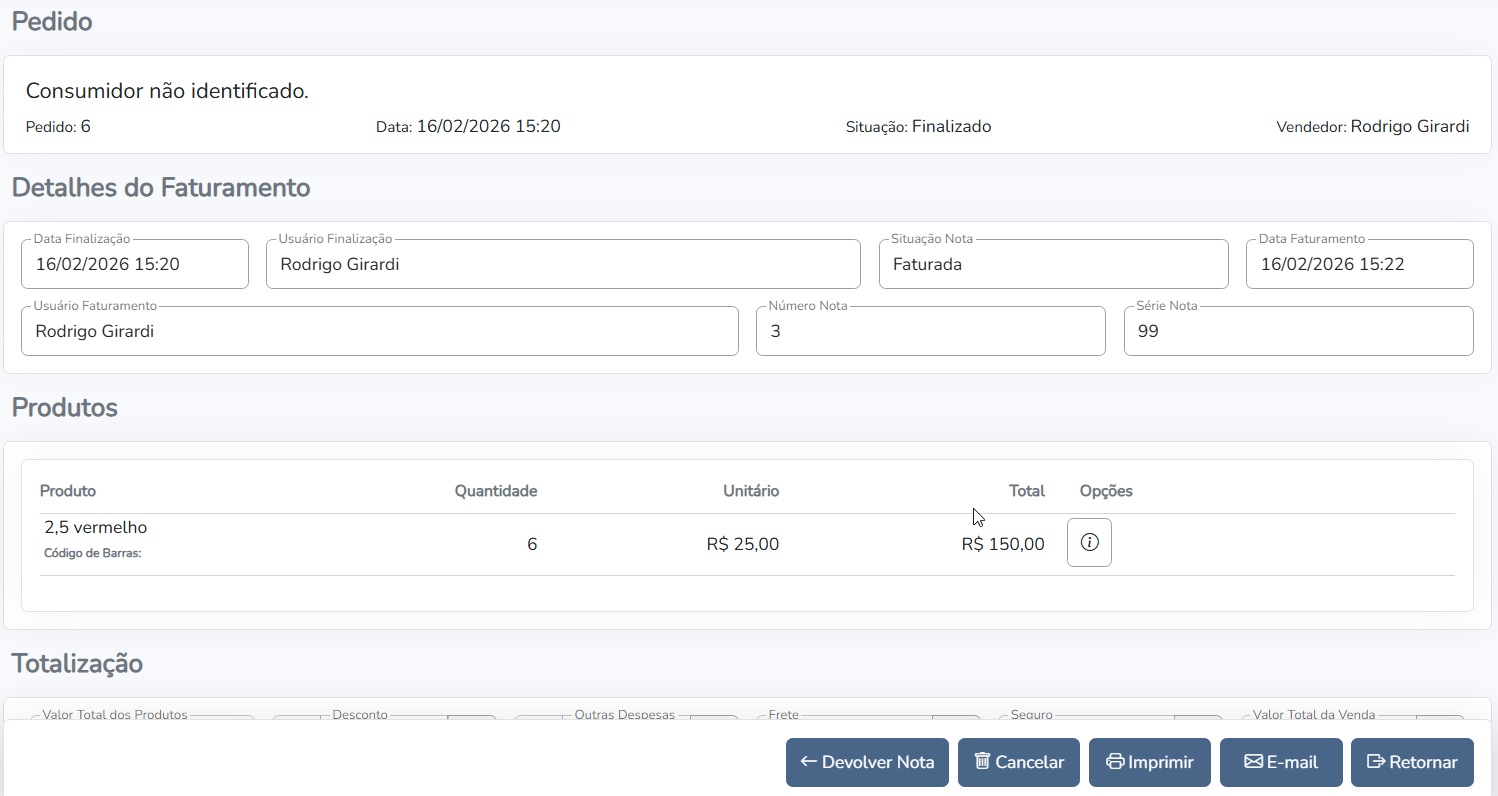Select the Usuário Finalização field
The image size is (1498, 796).
click(562, 265)
